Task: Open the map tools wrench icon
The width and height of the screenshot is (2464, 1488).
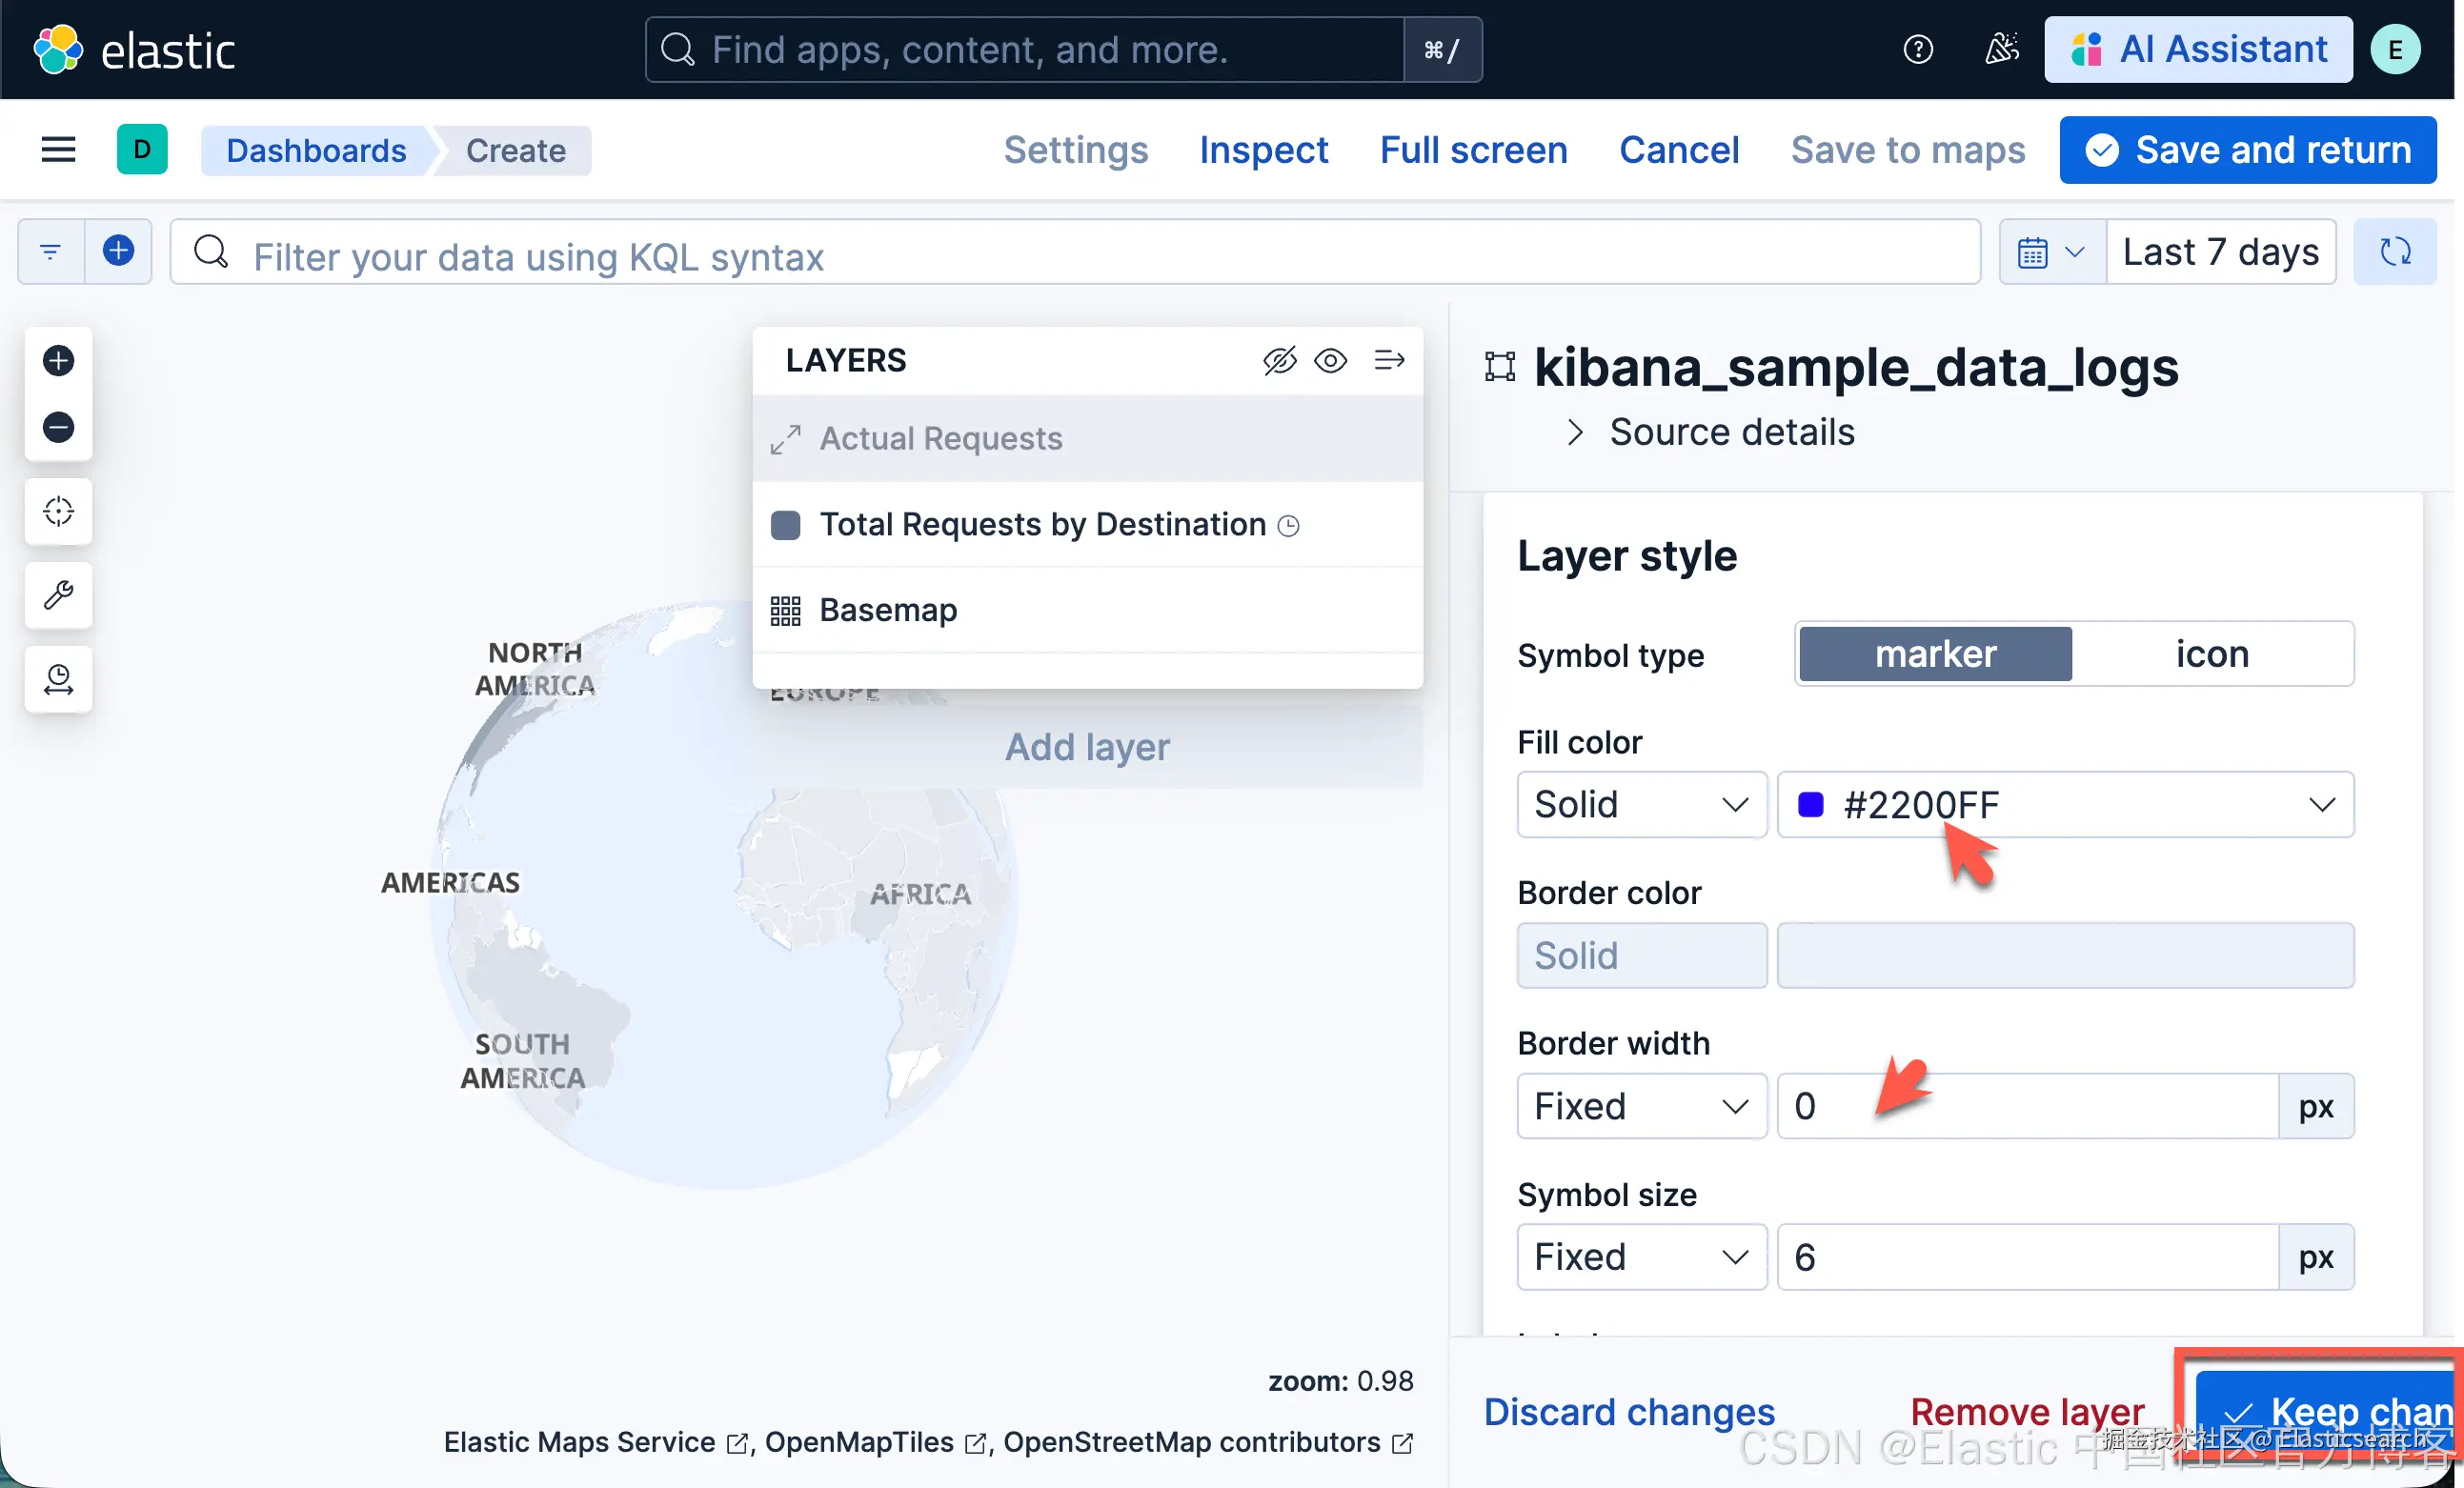Action: [58, 595]
